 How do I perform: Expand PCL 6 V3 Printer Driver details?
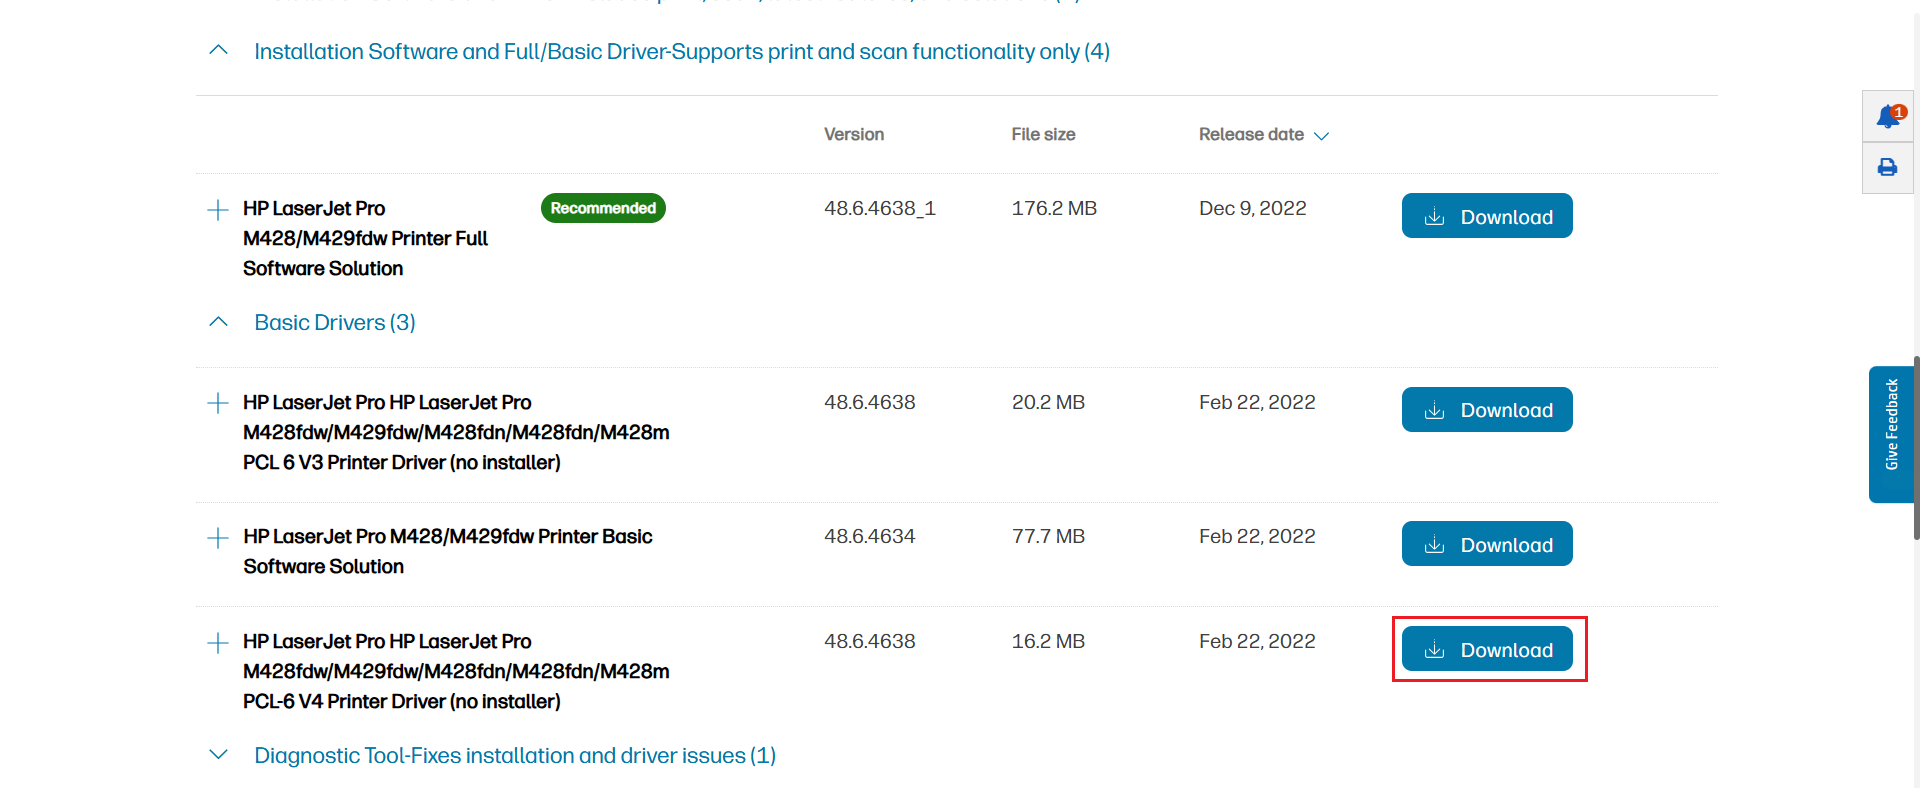tap(218, 403)
